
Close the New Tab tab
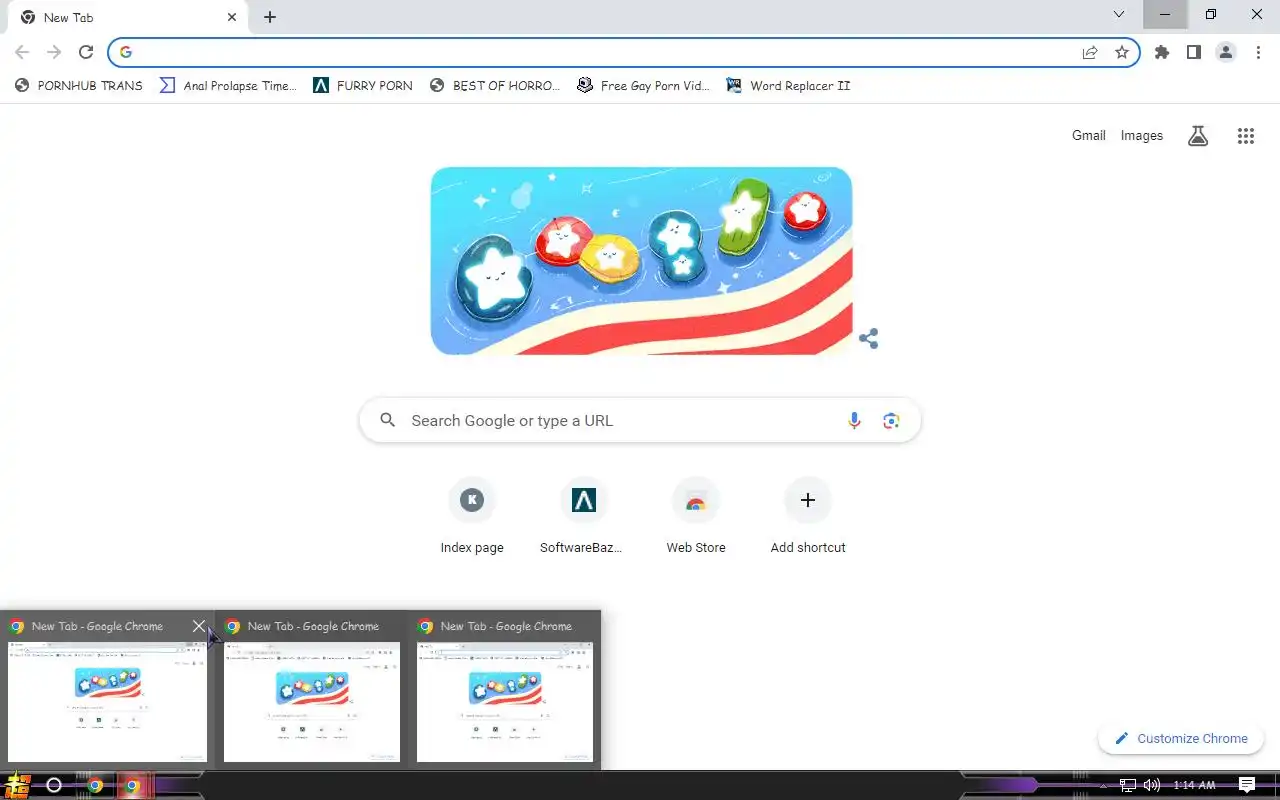tap(232, 17)
